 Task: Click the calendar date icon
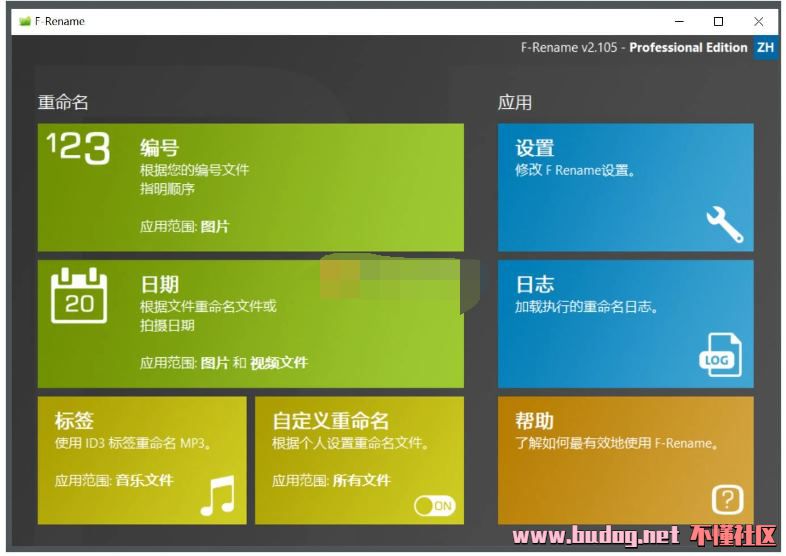click(x=79, y=295)
